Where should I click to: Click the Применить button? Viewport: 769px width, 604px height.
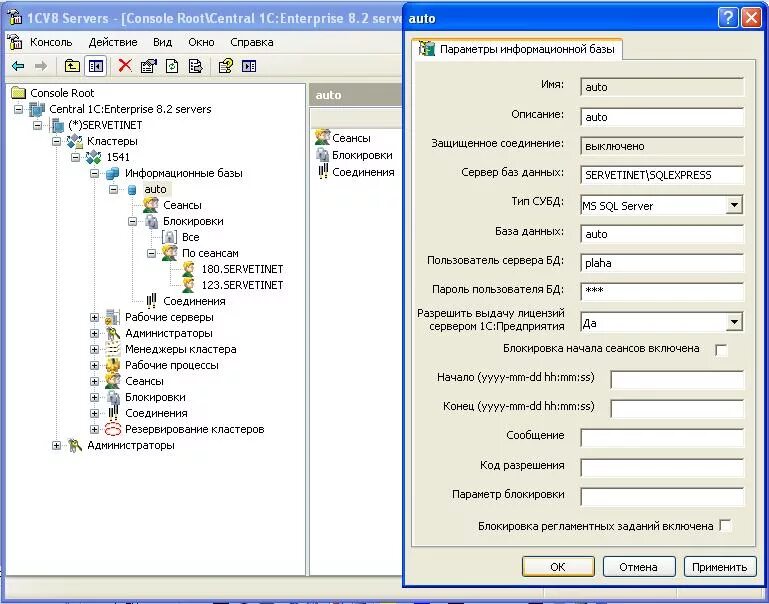719,567
